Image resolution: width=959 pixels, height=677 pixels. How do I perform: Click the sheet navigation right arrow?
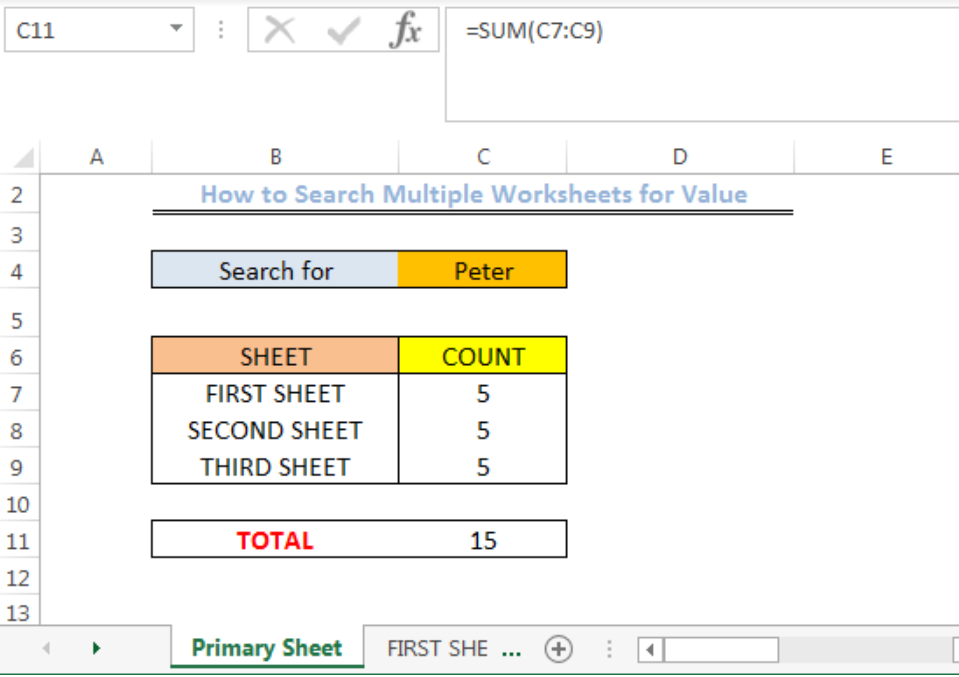coord(96,648)
